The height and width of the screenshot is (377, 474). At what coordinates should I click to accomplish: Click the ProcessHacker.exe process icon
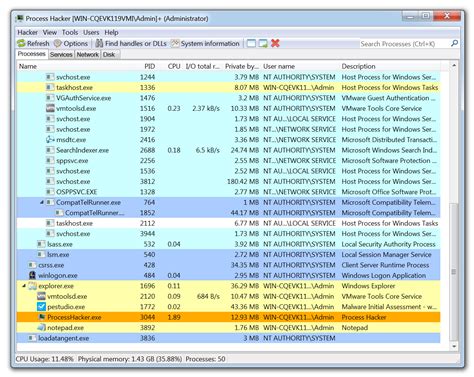(41, 317)
